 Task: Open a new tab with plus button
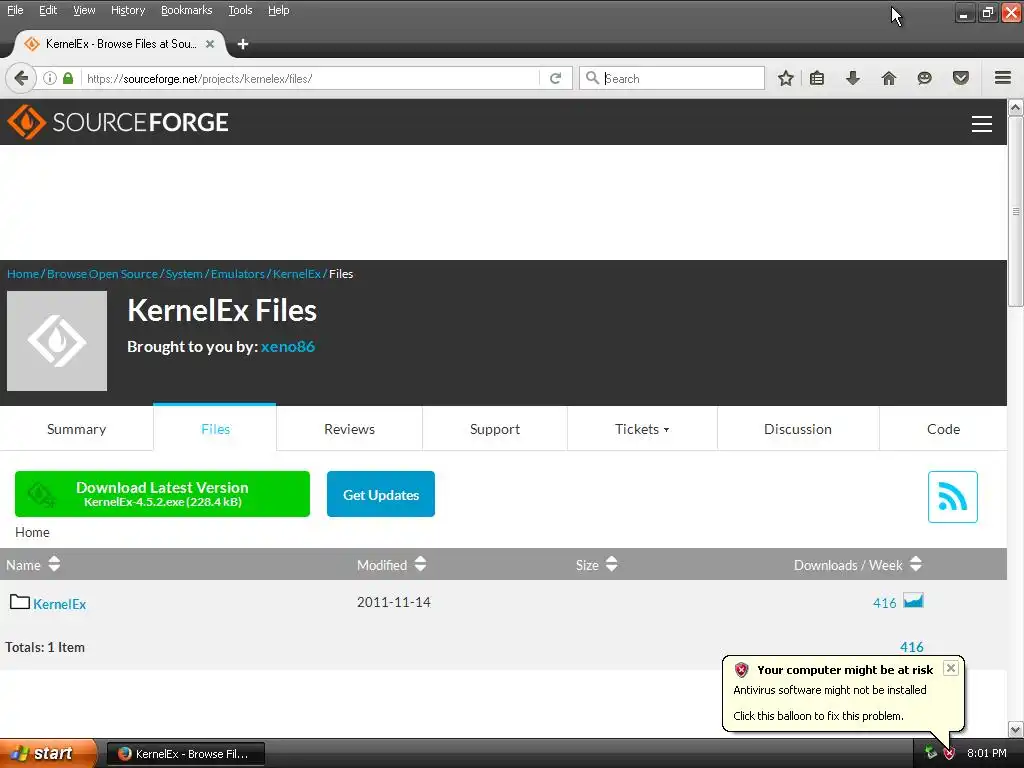(x=243, y=44)
